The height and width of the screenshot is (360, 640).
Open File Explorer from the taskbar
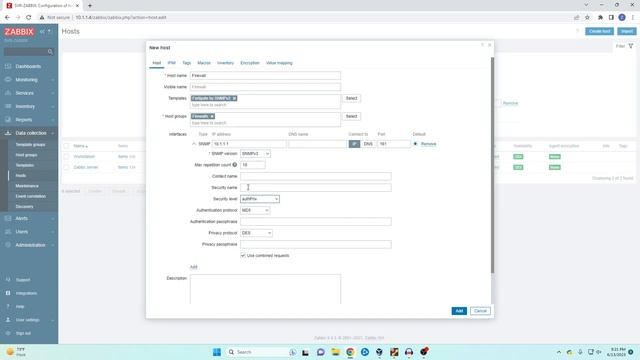coord(336,352)
